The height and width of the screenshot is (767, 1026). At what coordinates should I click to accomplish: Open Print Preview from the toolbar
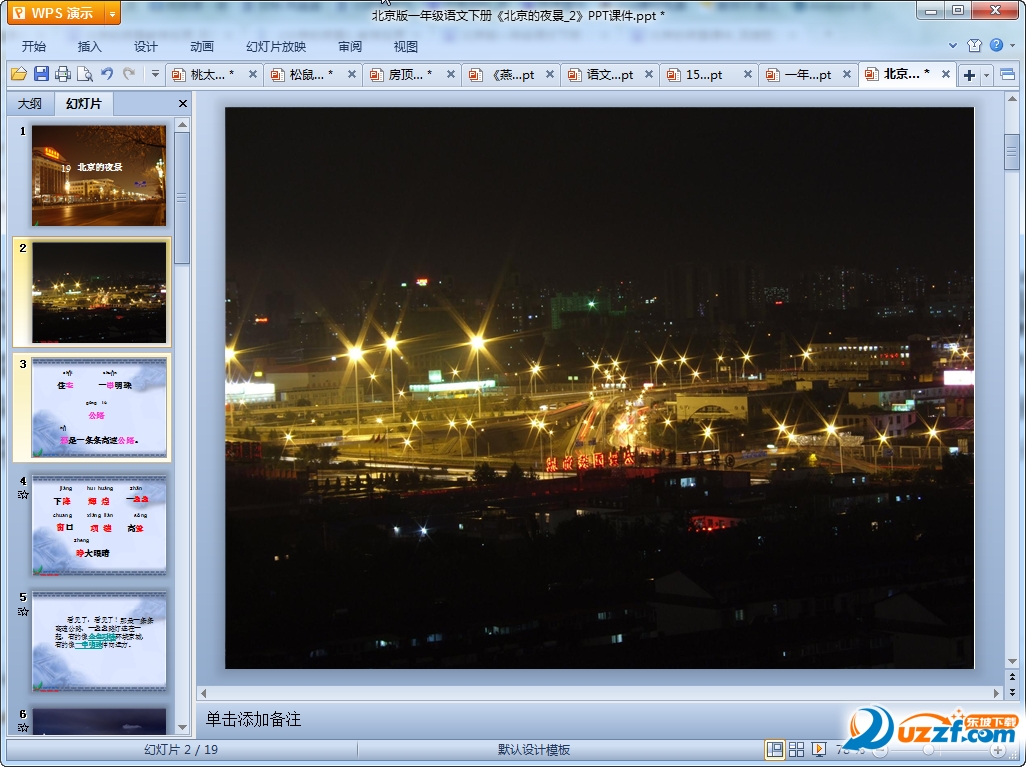(x=84, y=74)
